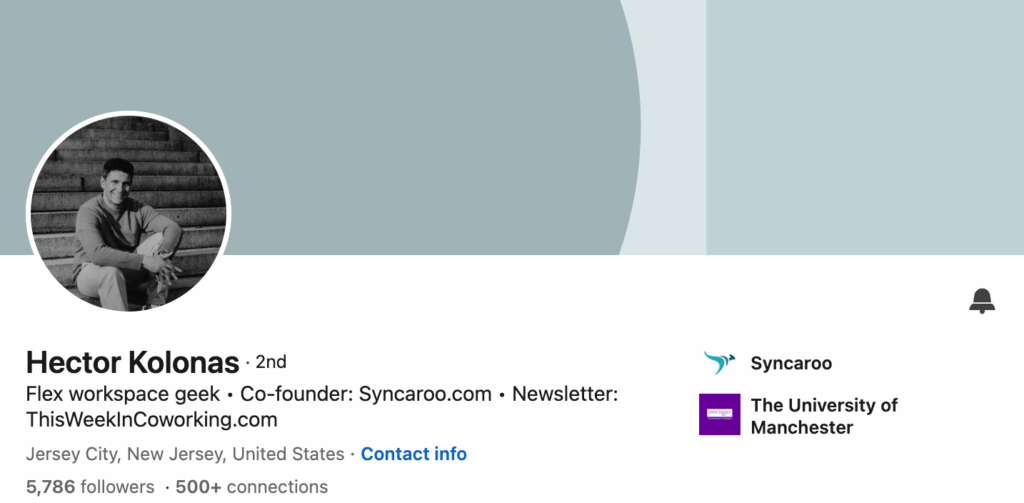Click the 2nd degree connection badge
The image size is (1024, 503).
point(271,362)
